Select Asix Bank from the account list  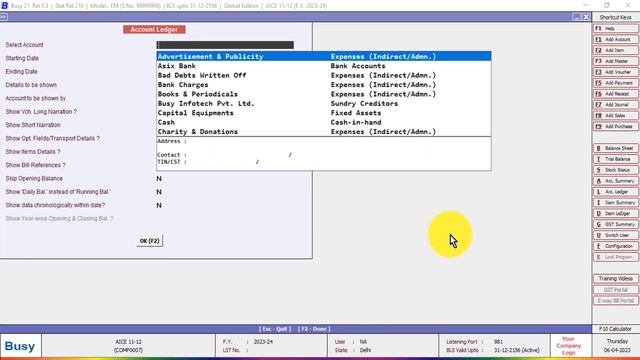pyautogui.click(x=324, y=66)
